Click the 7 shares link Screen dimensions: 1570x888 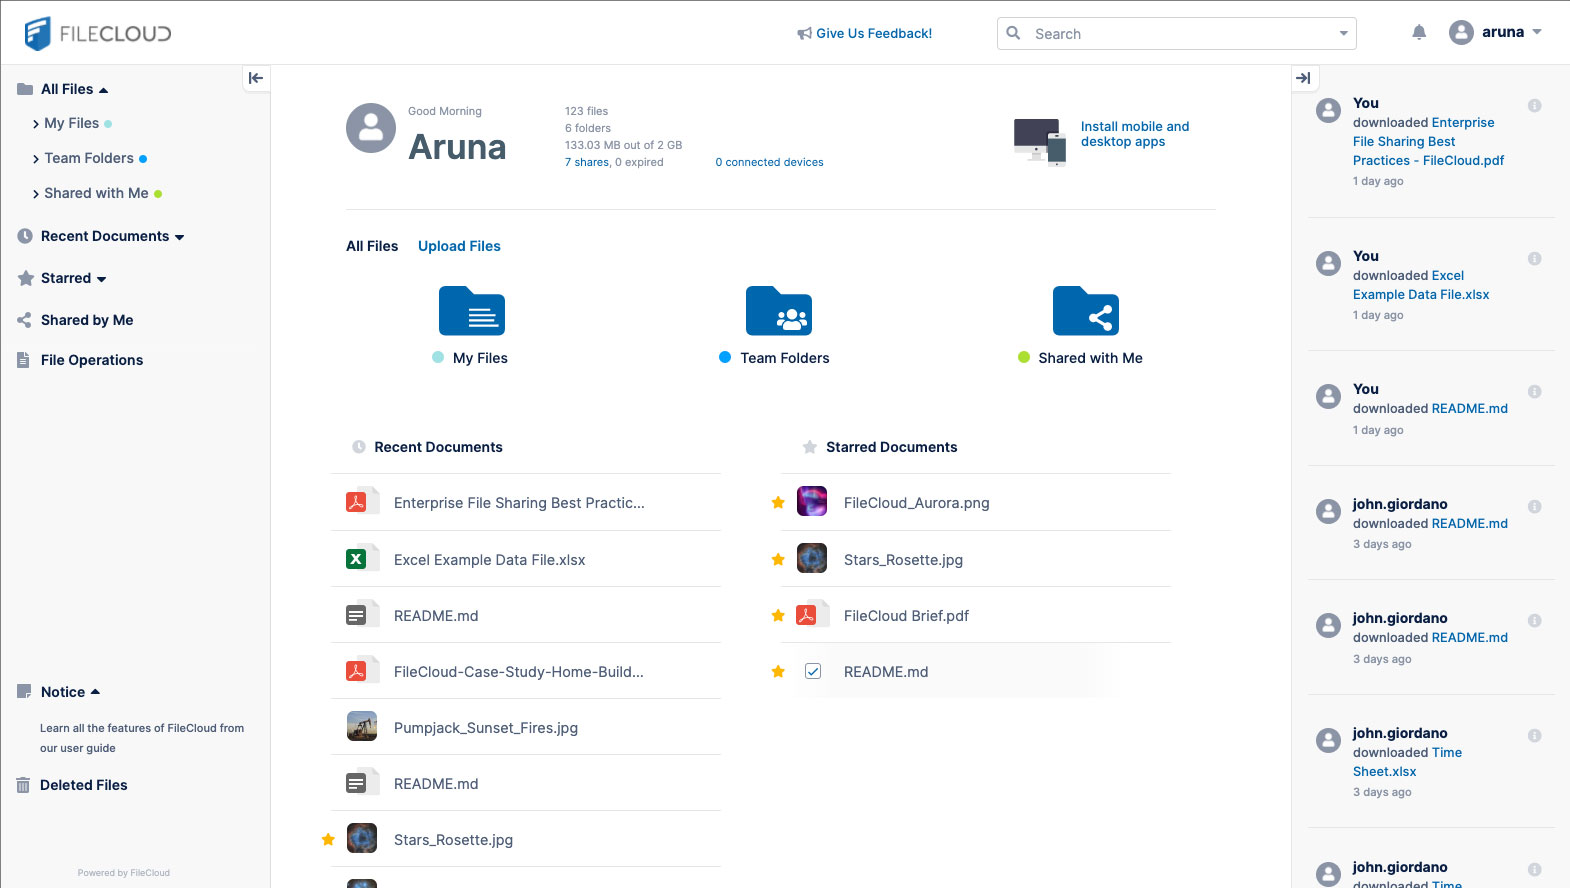(587, 162)
